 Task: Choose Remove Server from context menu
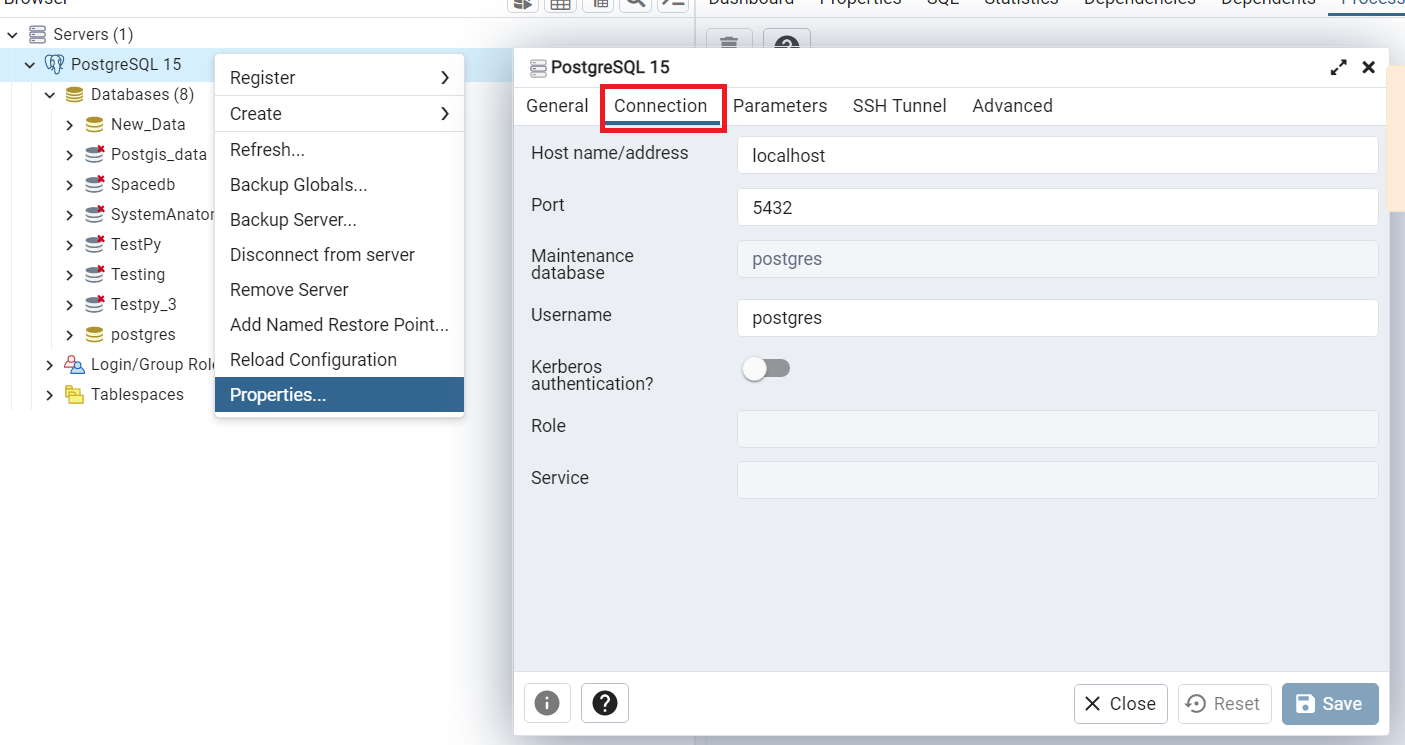(339, 290)
